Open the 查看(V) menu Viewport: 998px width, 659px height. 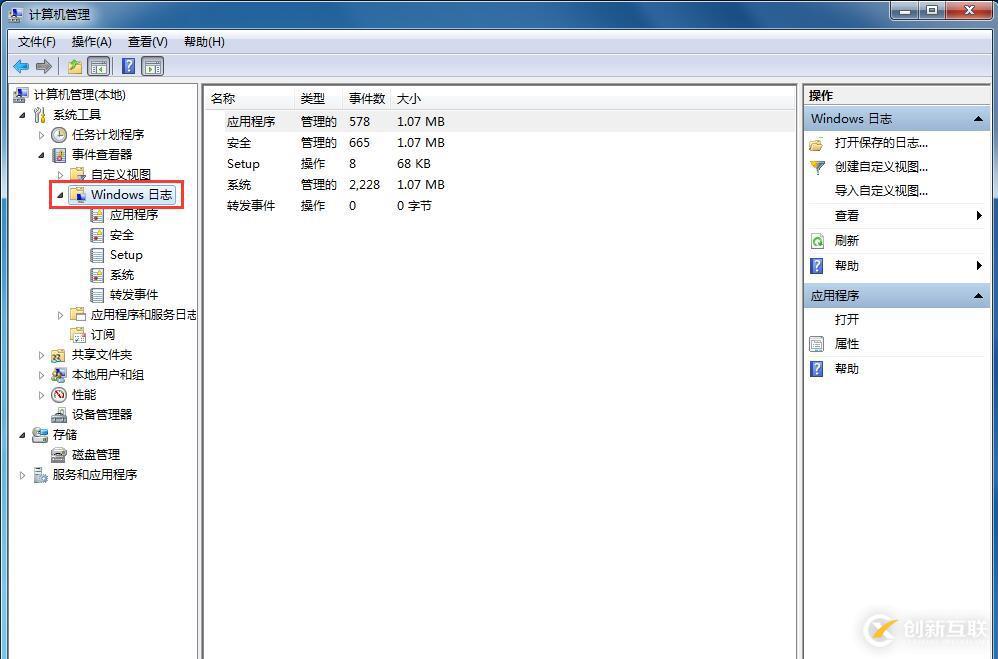point(148,42)
